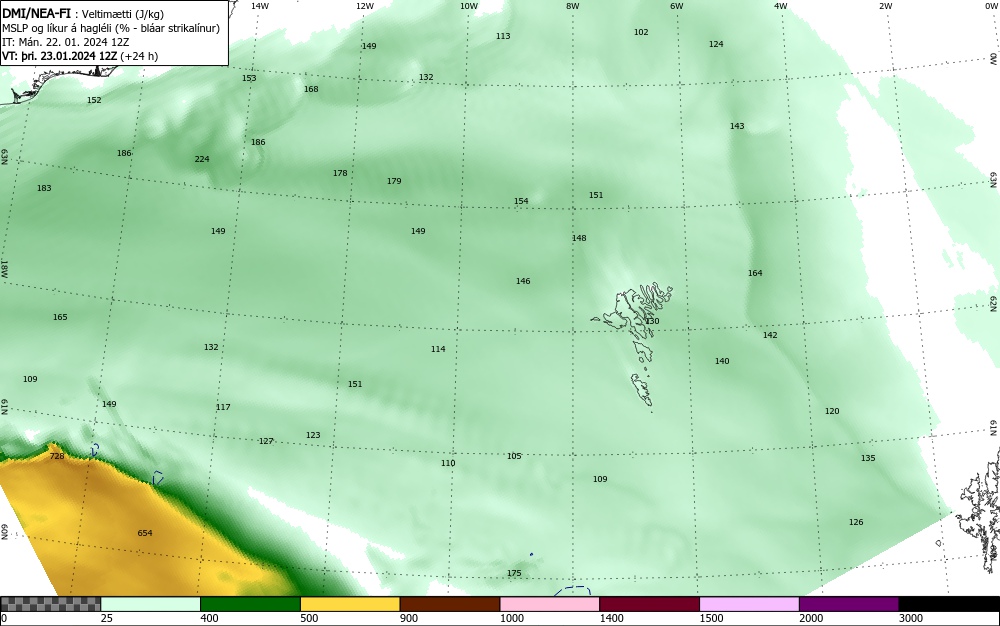The image size is (1000, 626).
Task: Click the map value 146
Action: [x=523, y=280]
